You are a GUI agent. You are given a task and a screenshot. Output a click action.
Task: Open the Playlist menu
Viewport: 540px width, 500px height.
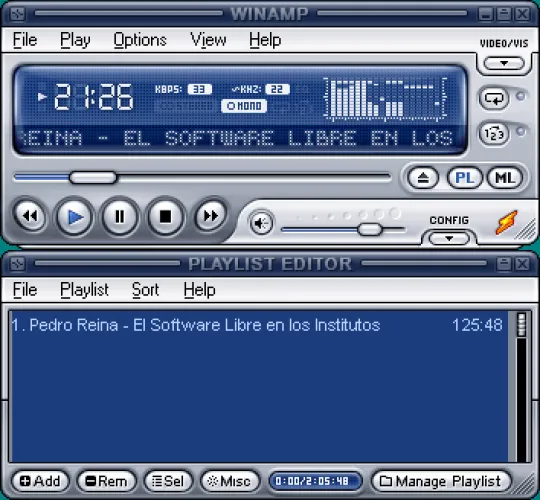(x=84, y=290)
